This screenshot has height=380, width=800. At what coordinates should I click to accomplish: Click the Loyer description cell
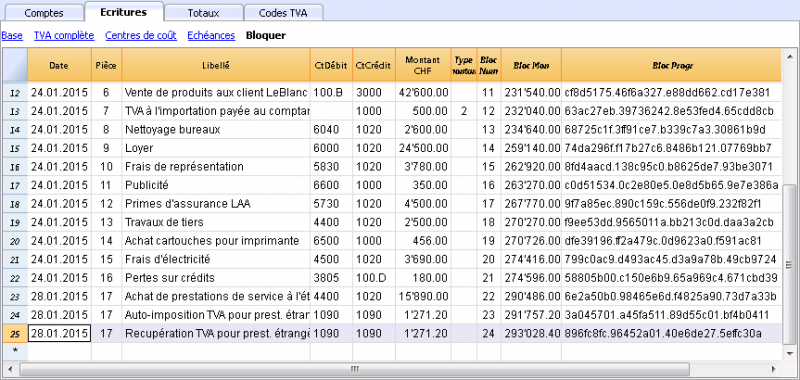pyautogui.click(x=216, y=148)
